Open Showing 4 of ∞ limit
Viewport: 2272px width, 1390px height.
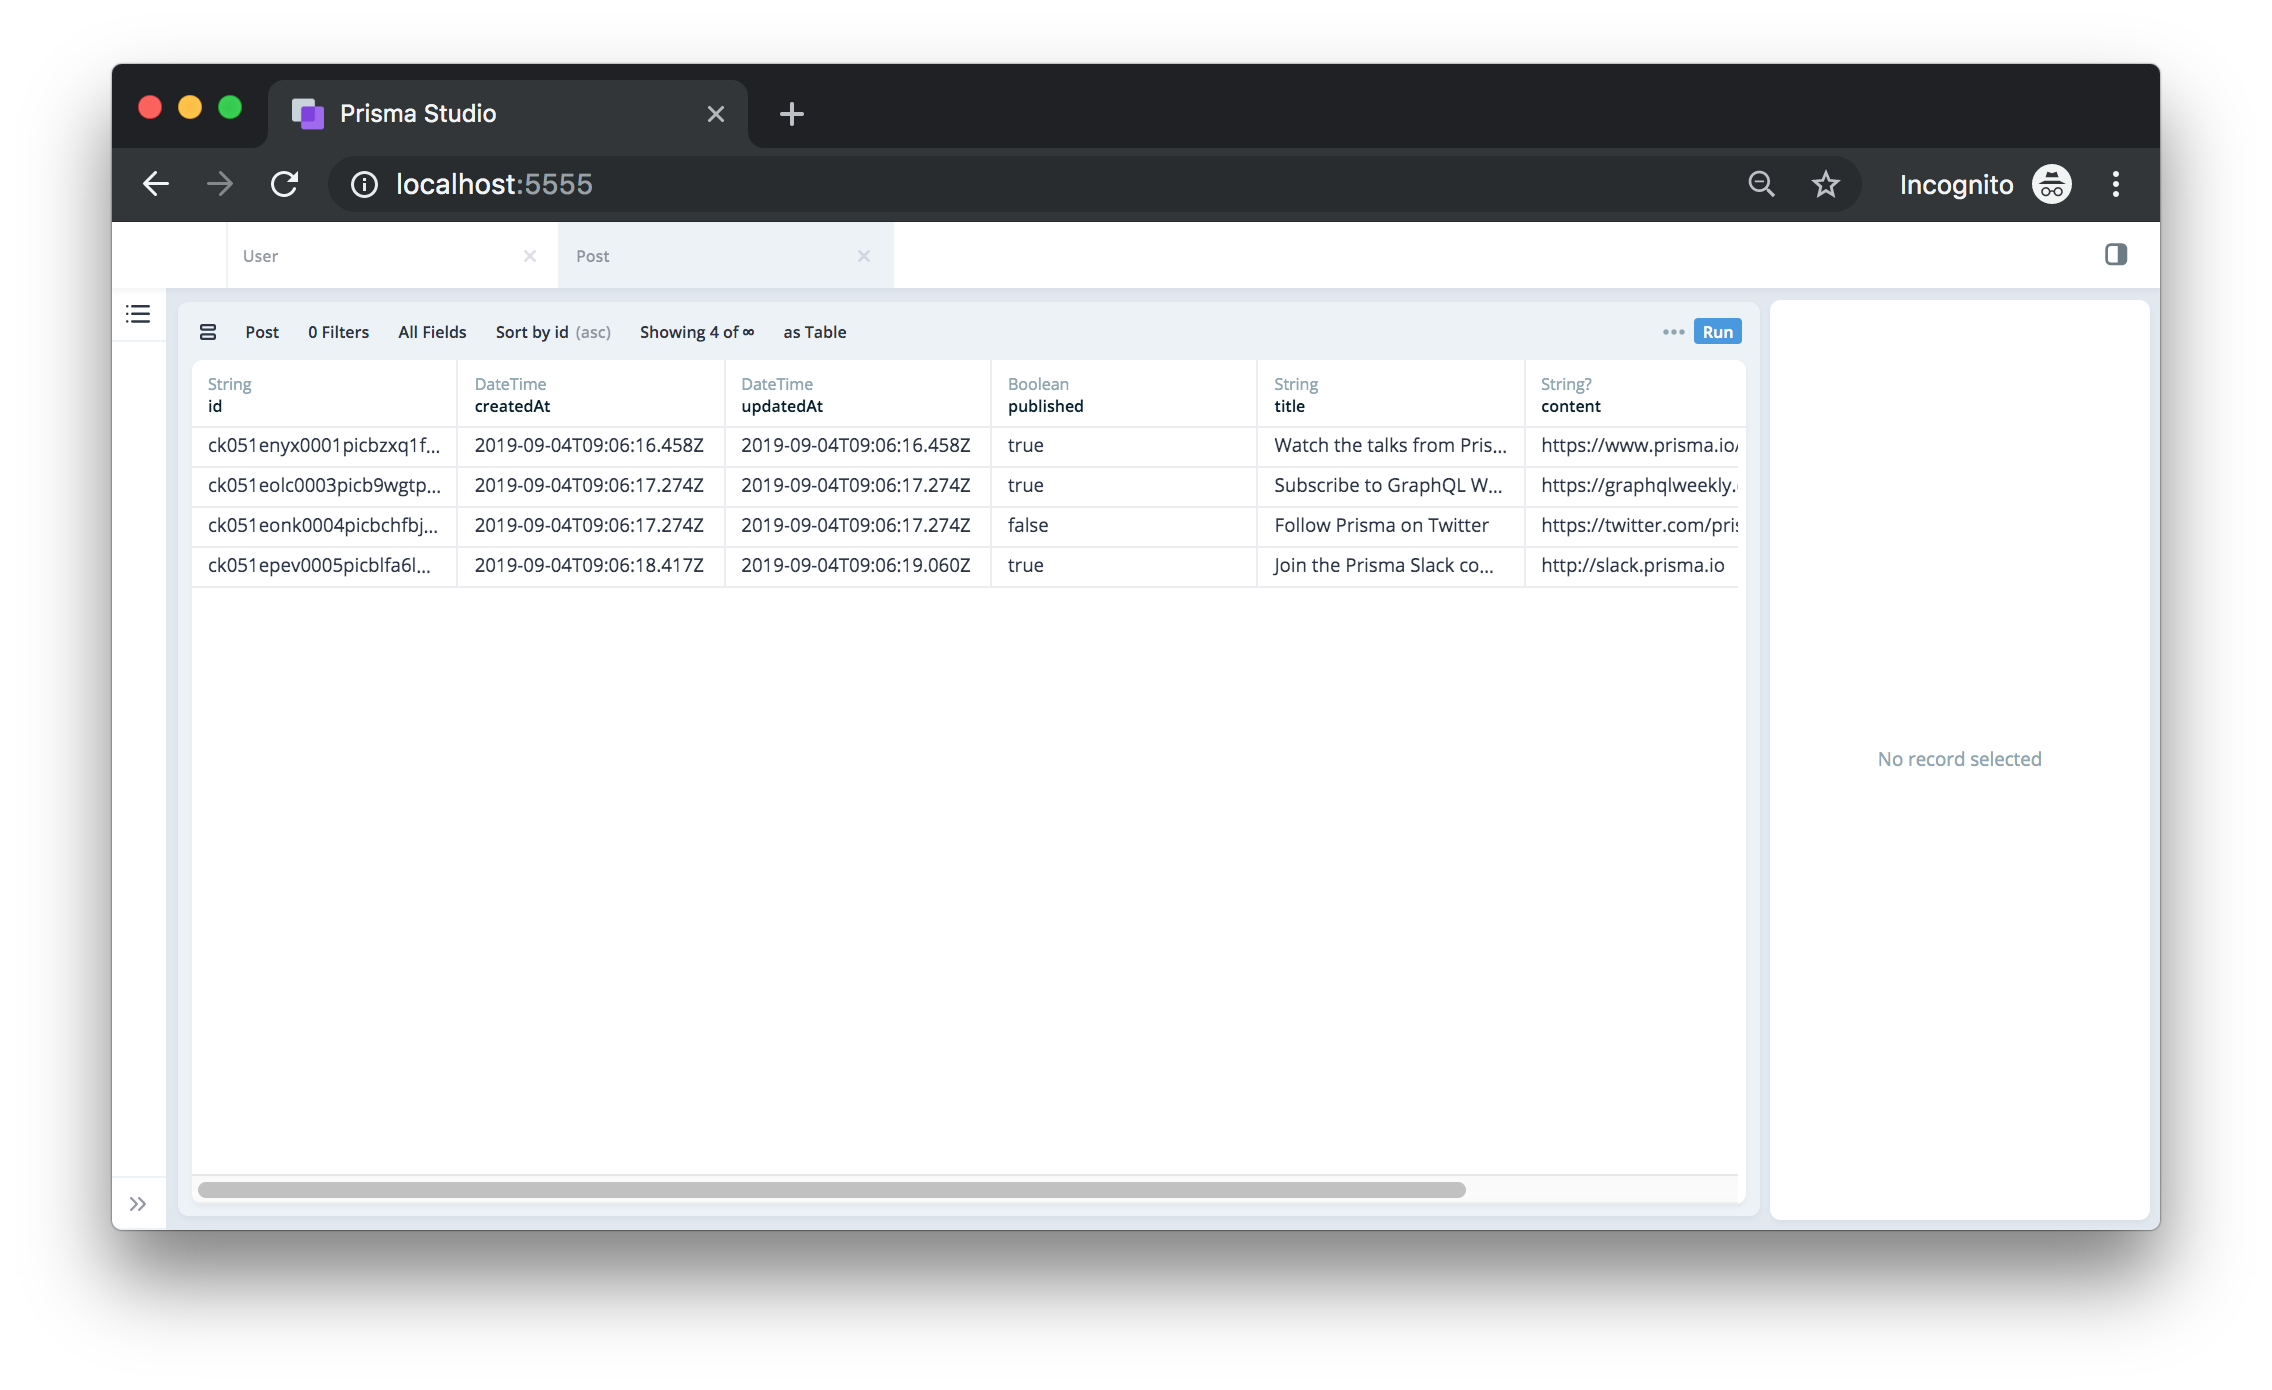tap(696, 332)
